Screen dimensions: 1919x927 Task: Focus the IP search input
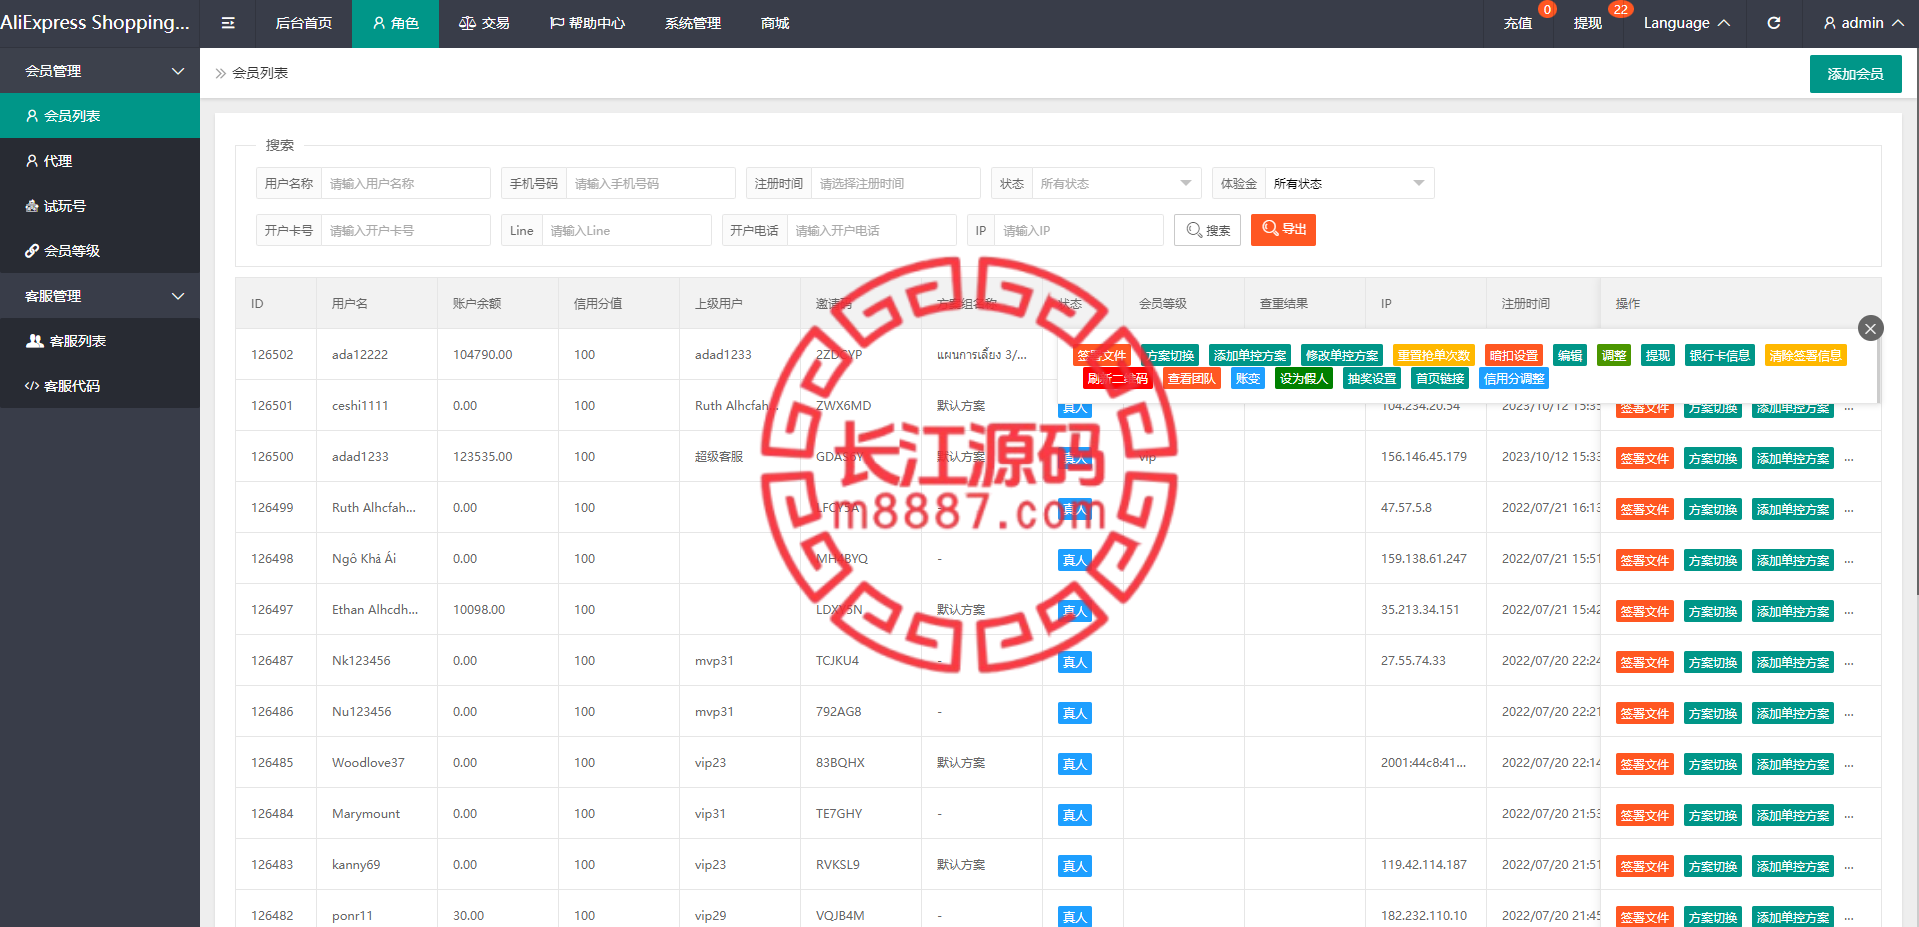[x=1079, y=230]
